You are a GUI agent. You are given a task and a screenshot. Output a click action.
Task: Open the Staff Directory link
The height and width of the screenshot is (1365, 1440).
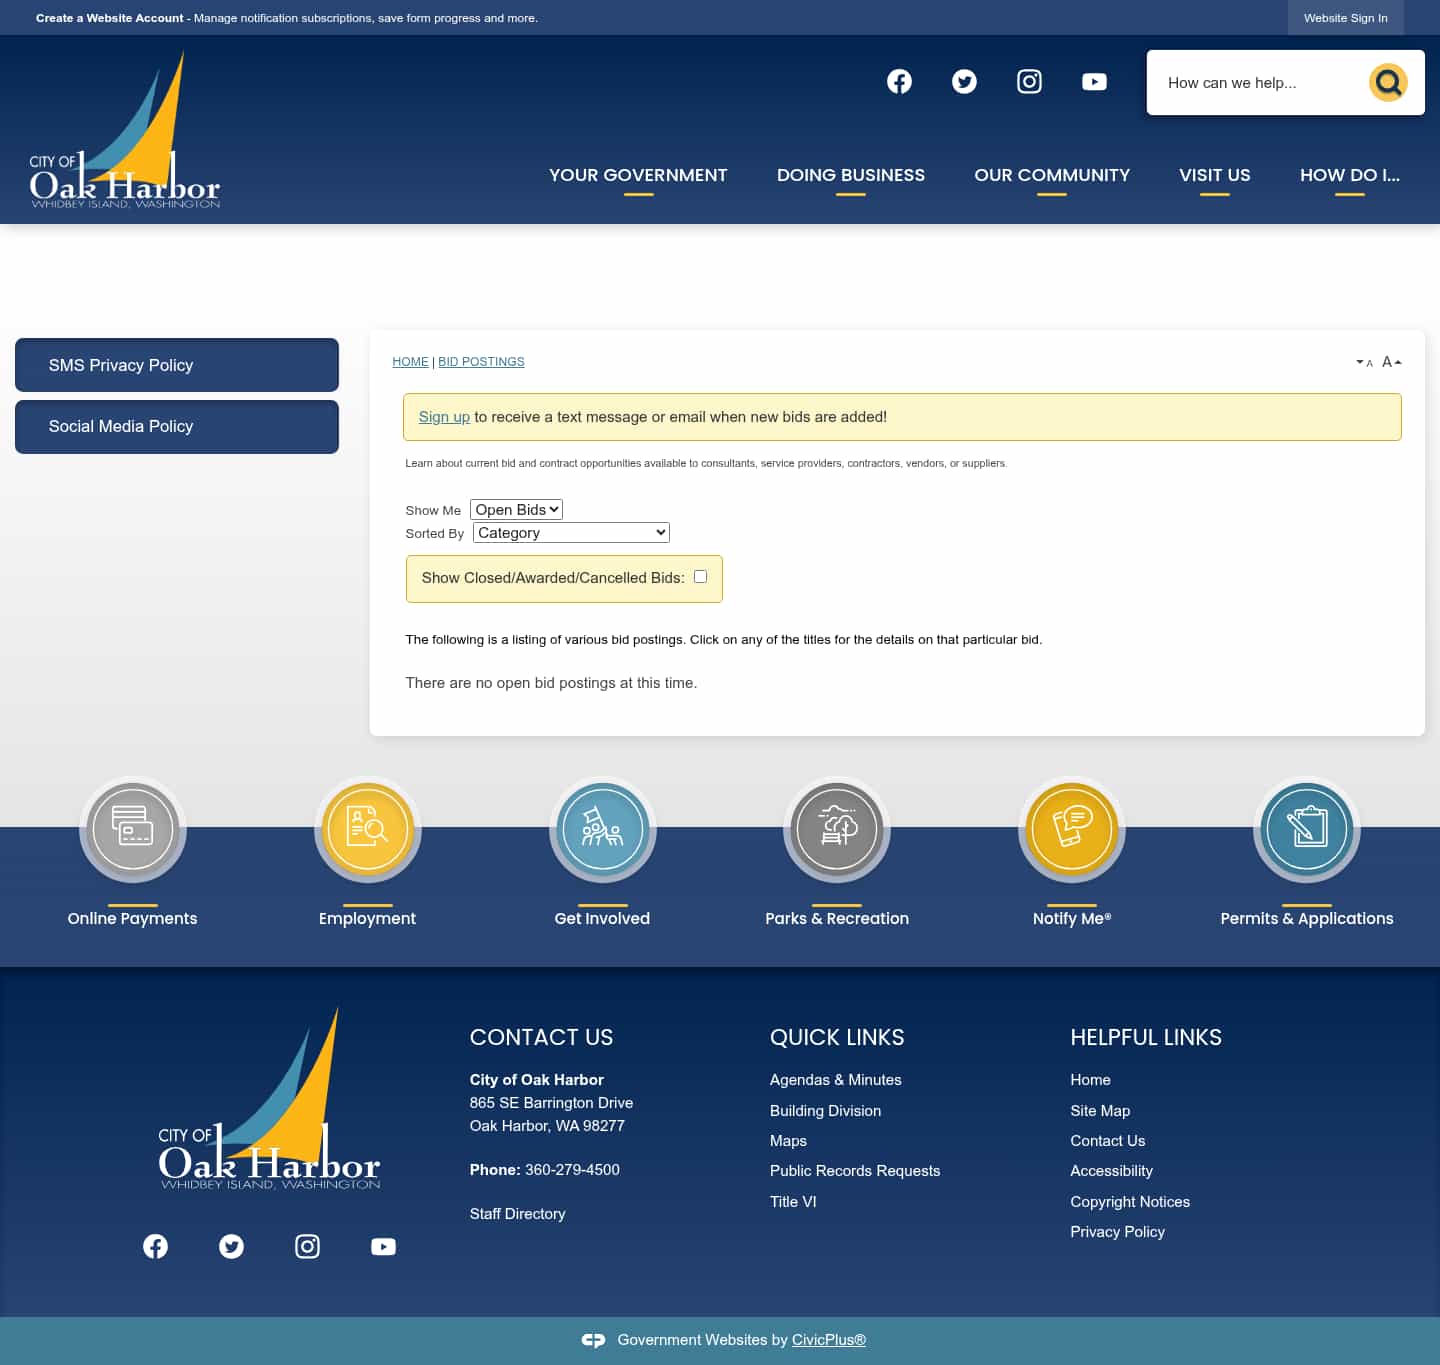click(517, 1214)
